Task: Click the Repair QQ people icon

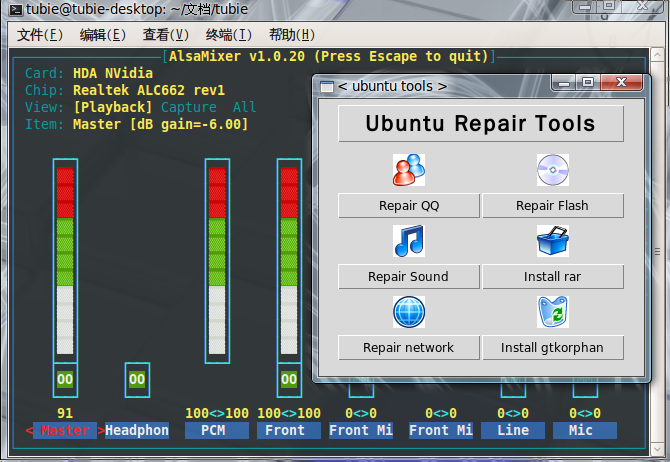Action: (x=409, y=170)
